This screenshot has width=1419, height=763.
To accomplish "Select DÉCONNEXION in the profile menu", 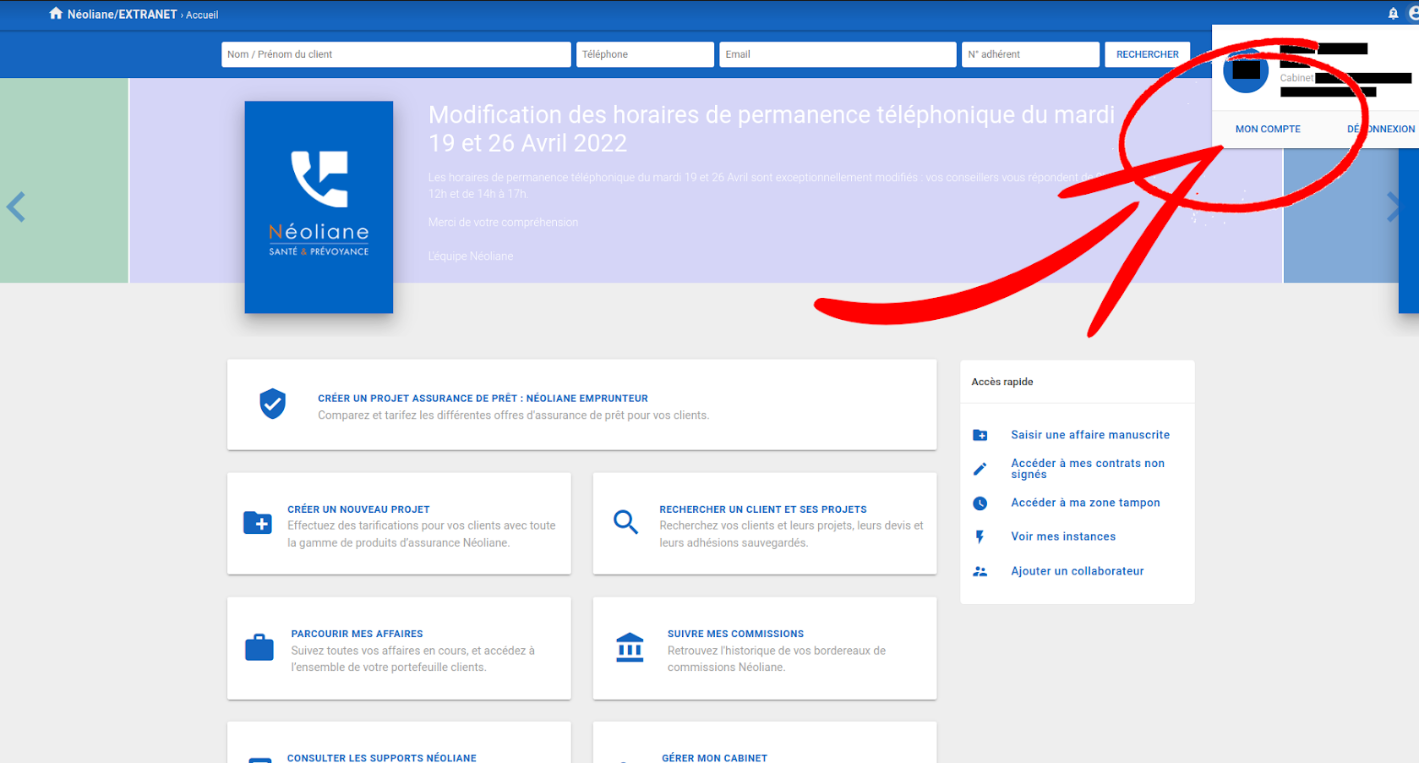I will [x=1381, y=129].
